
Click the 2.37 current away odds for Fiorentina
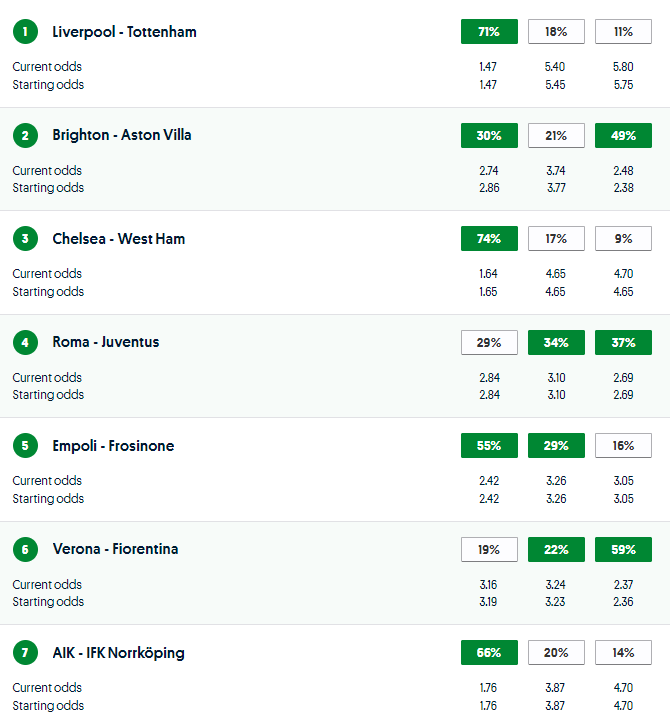click(x=623, y=585)
